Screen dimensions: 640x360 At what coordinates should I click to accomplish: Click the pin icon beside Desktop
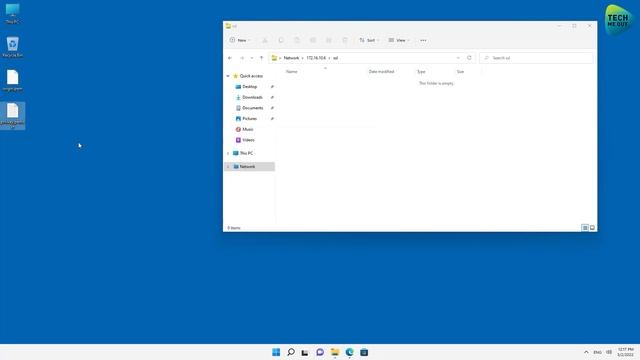pyautogui.click(x=272, y=87)
